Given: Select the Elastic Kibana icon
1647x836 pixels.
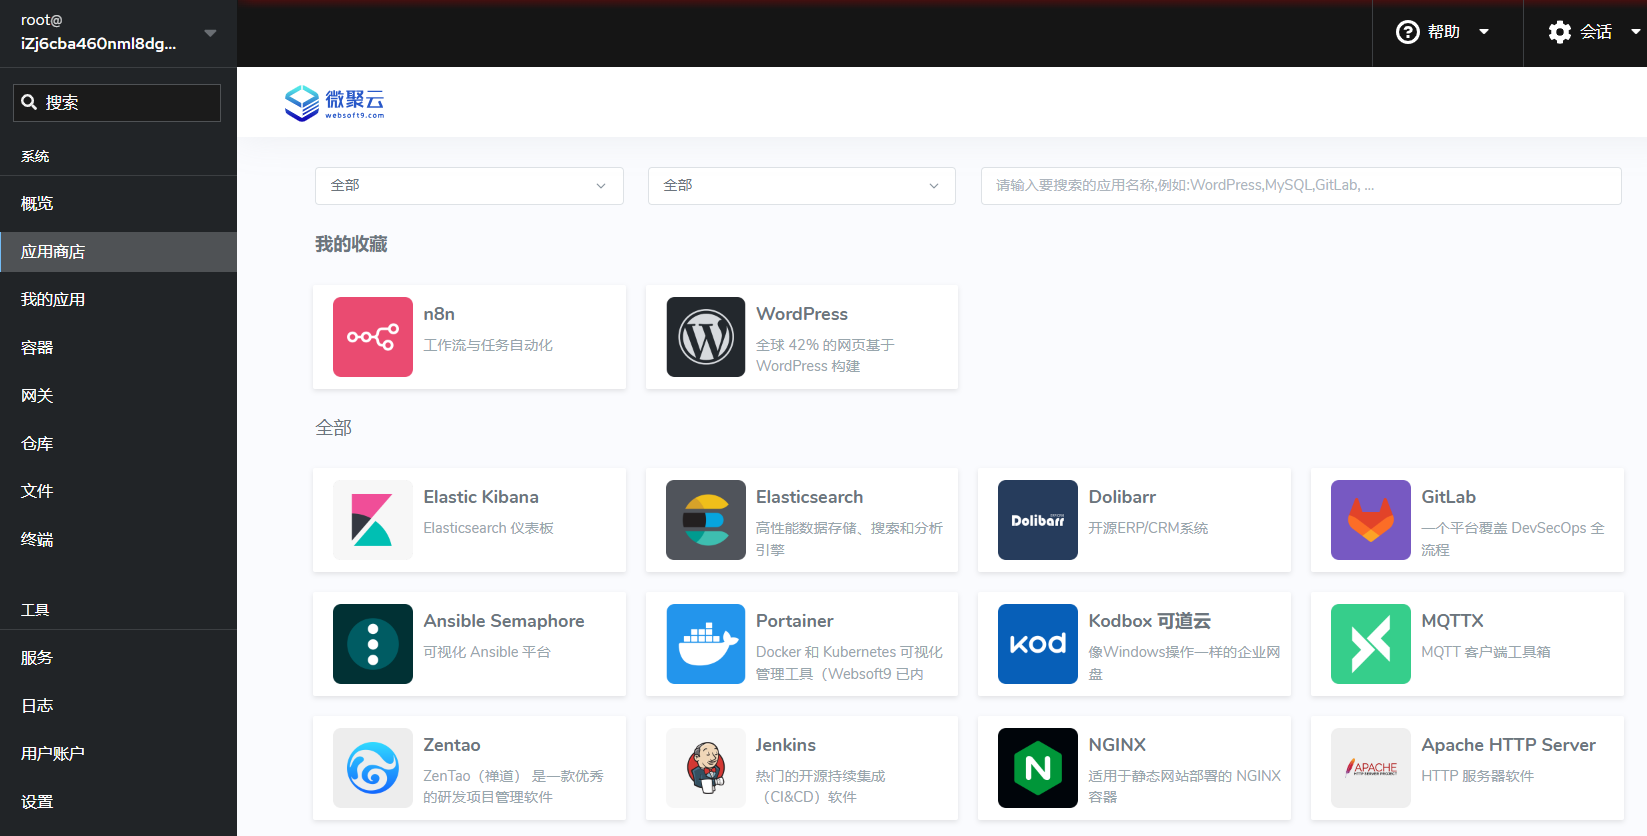Looking at the screenshot, I should 372,520.
